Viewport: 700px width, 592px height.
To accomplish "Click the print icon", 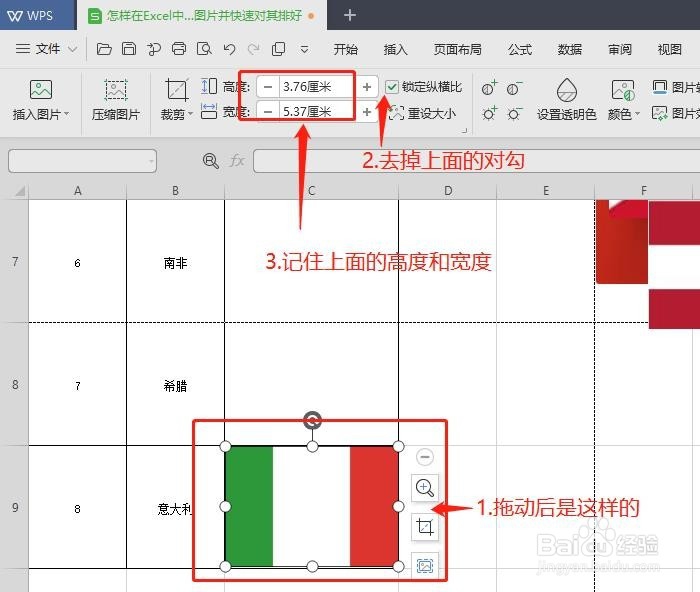I will click(x=179, y=49).
